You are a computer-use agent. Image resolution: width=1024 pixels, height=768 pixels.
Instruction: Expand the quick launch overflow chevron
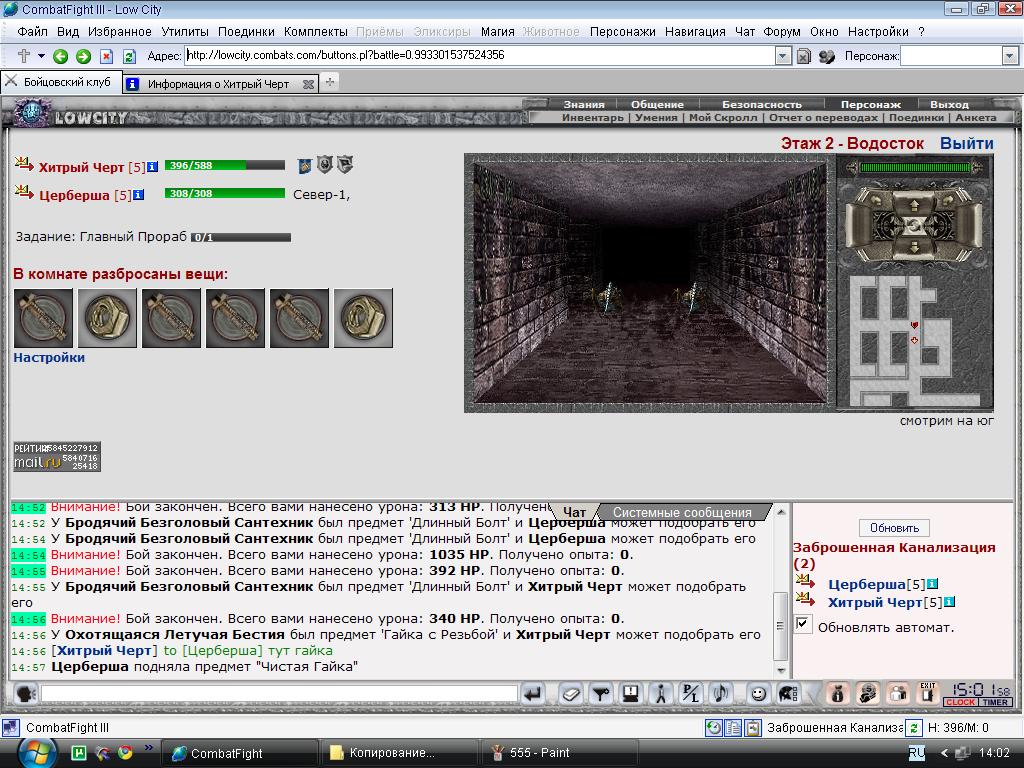tap(148, 748)
